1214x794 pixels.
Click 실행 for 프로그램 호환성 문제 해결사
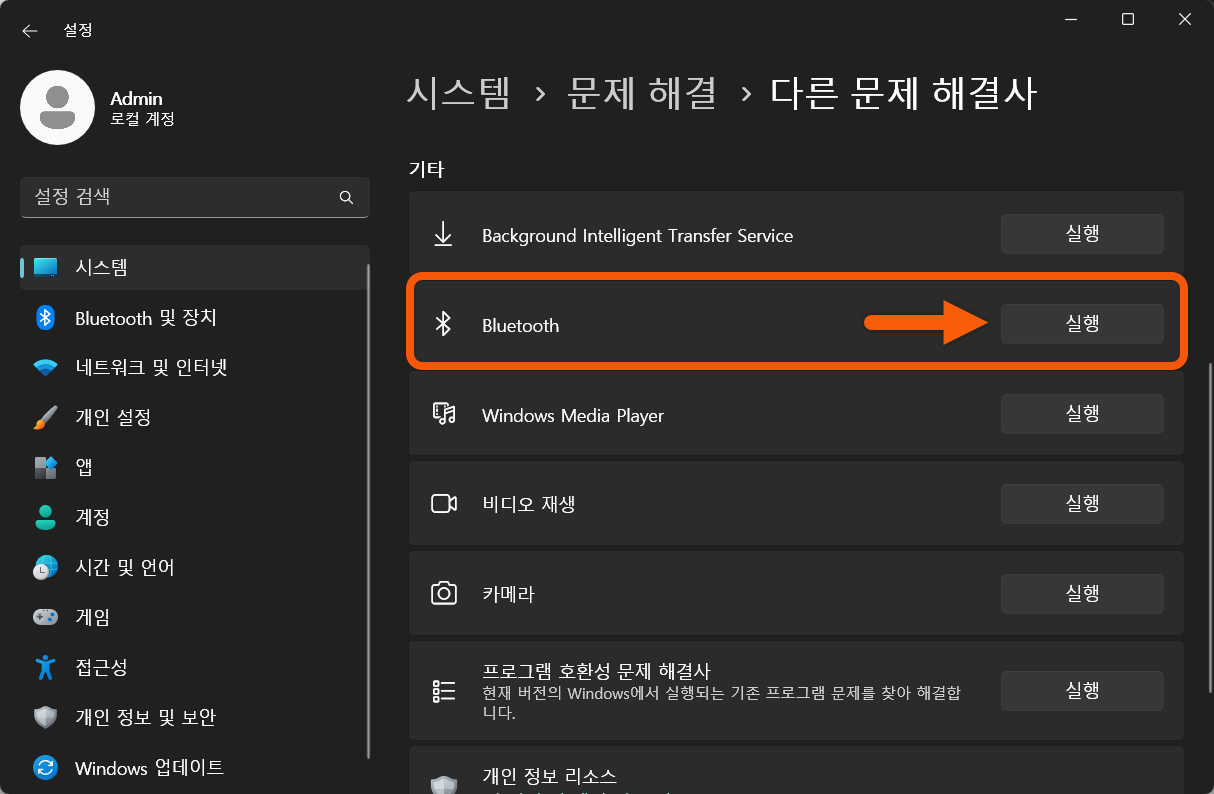[x=1082, y=691]
